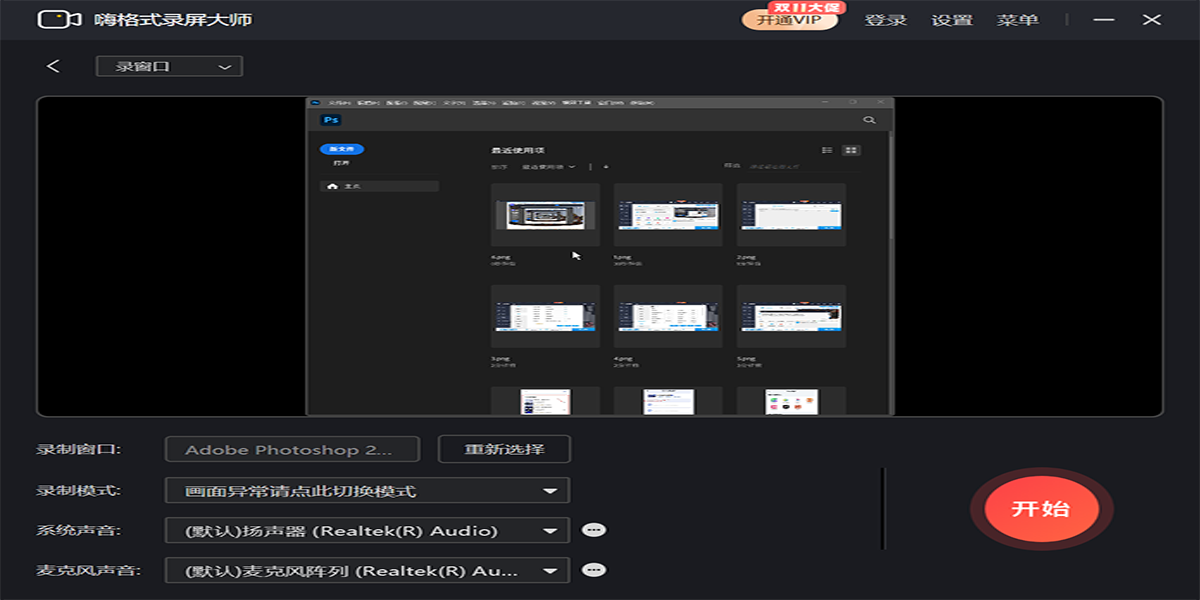The image size is (1200, 600).
Task: Click 登录 to sign in
Action: coord(885,20)
